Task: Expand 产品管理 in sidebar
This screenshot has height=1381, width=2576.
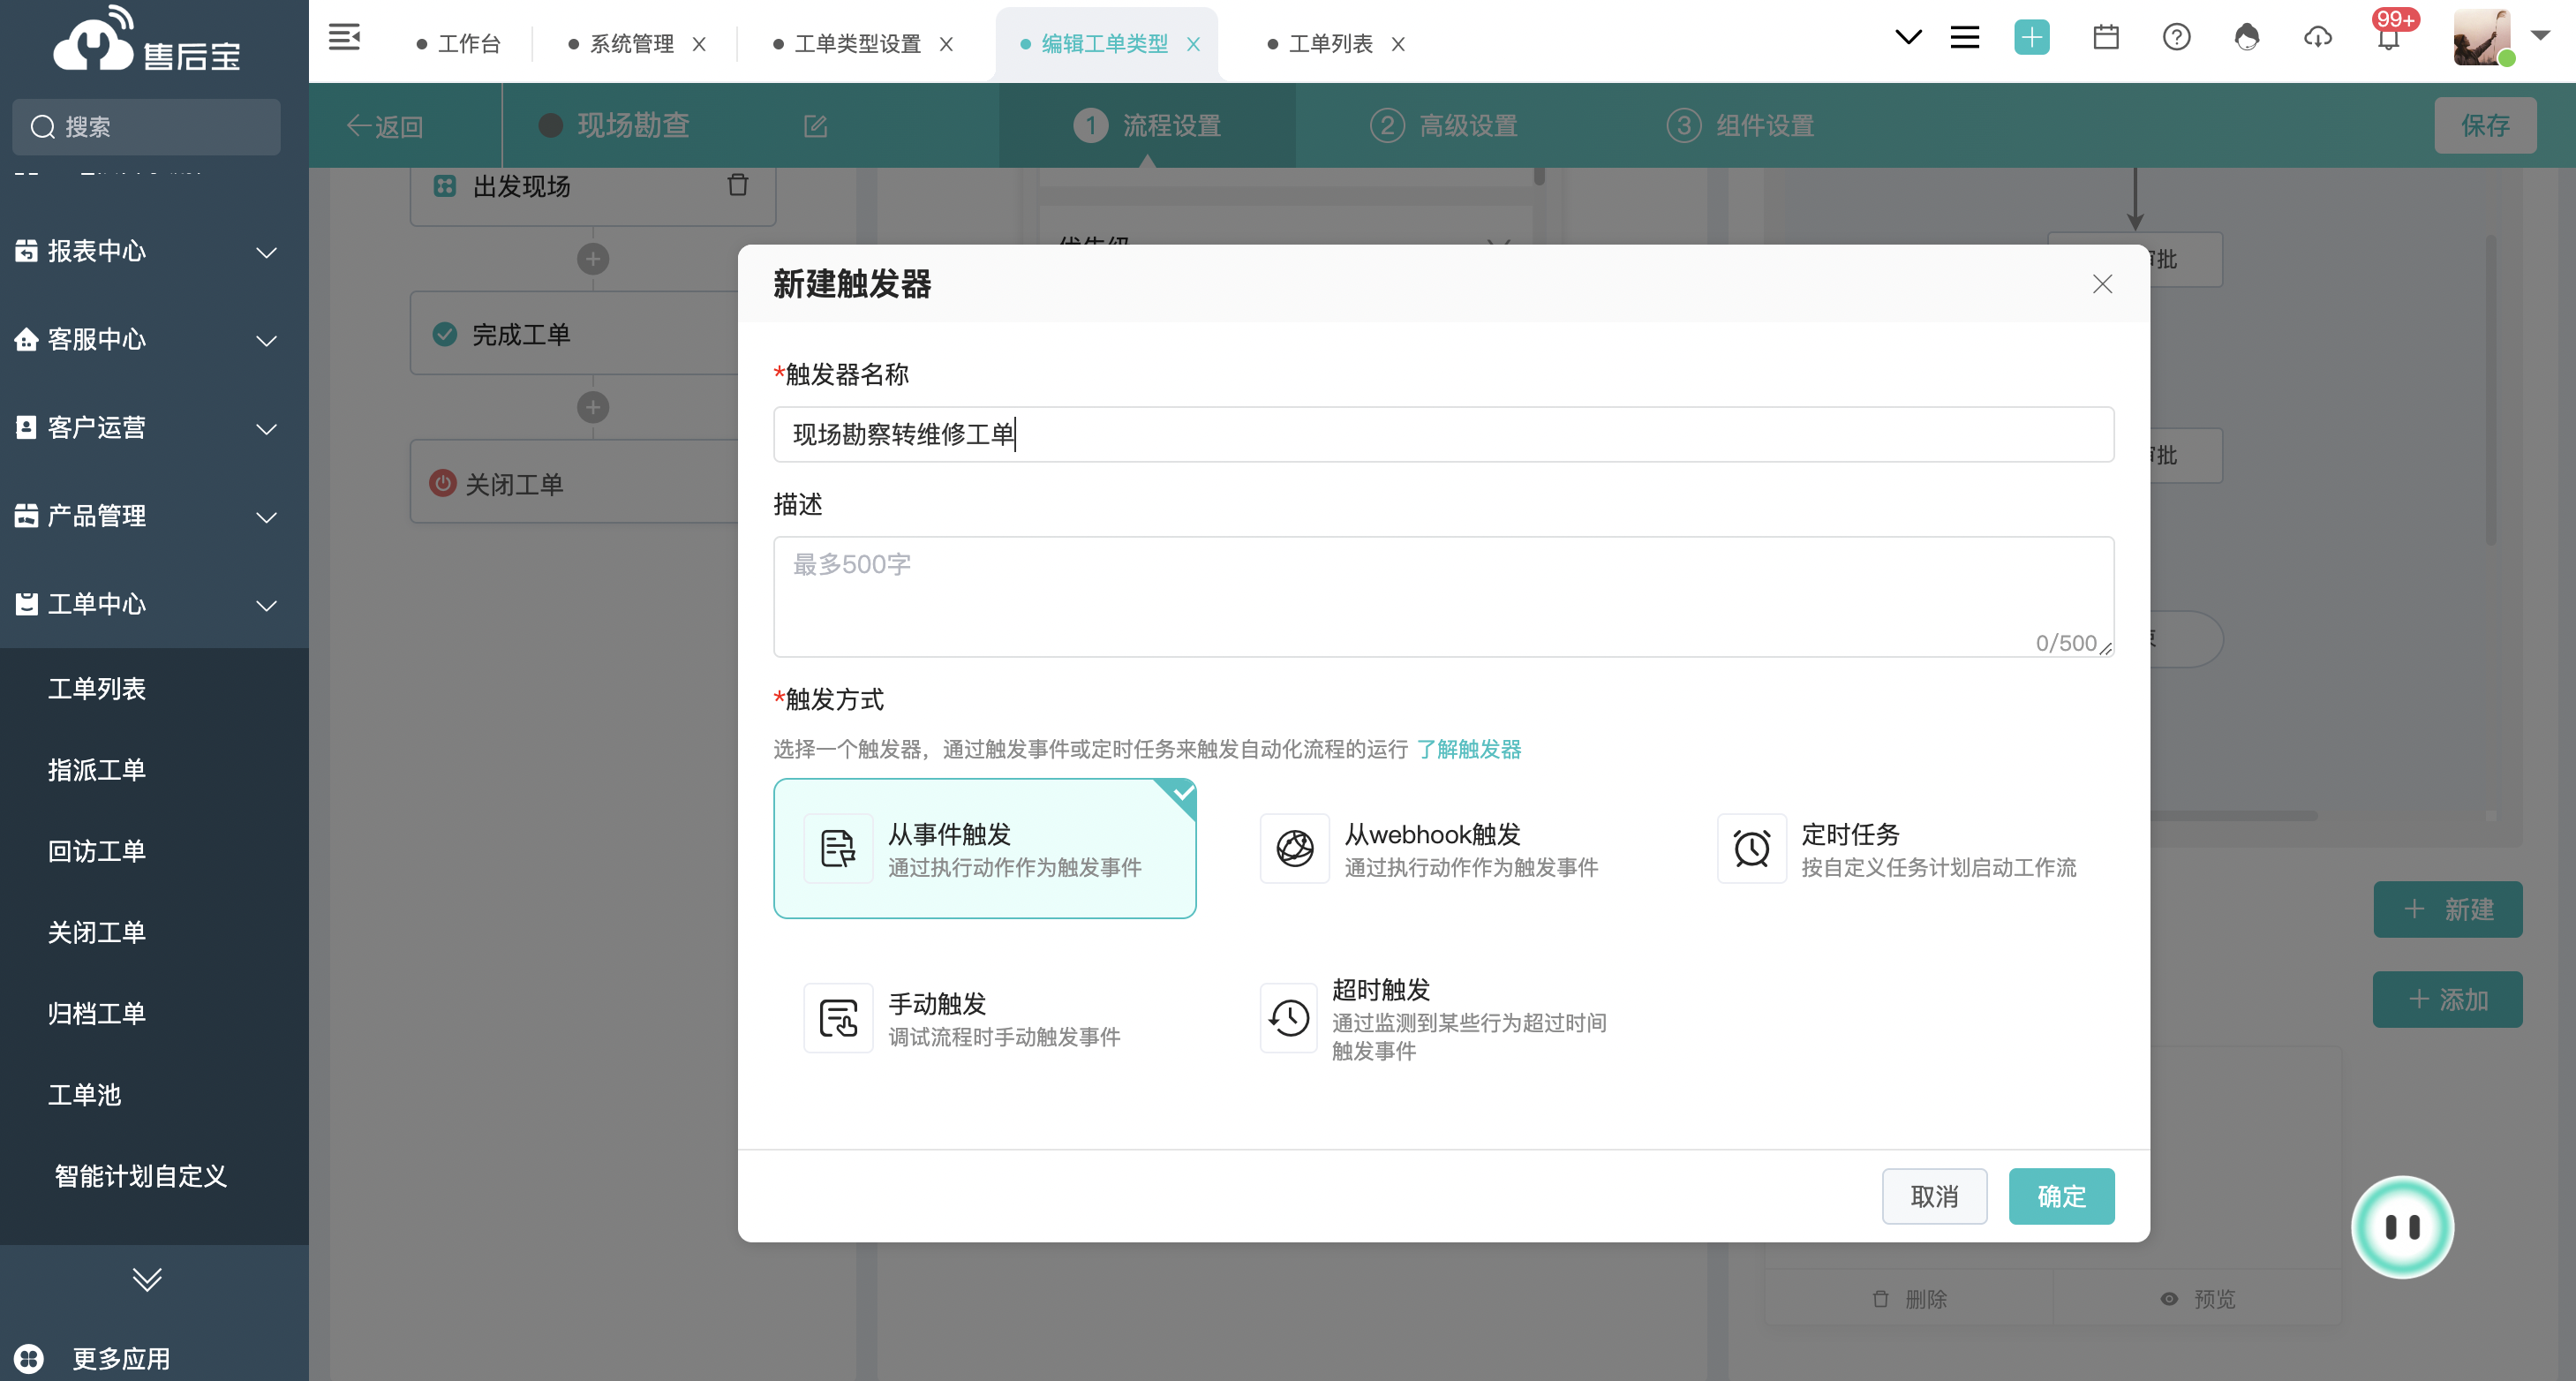Action: [154, 516]
